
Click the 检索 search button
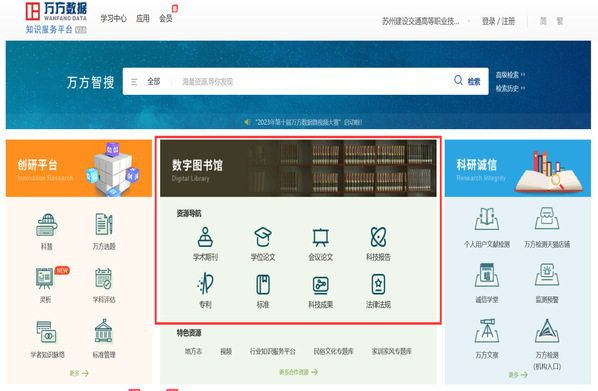click(x=467, y=81)
